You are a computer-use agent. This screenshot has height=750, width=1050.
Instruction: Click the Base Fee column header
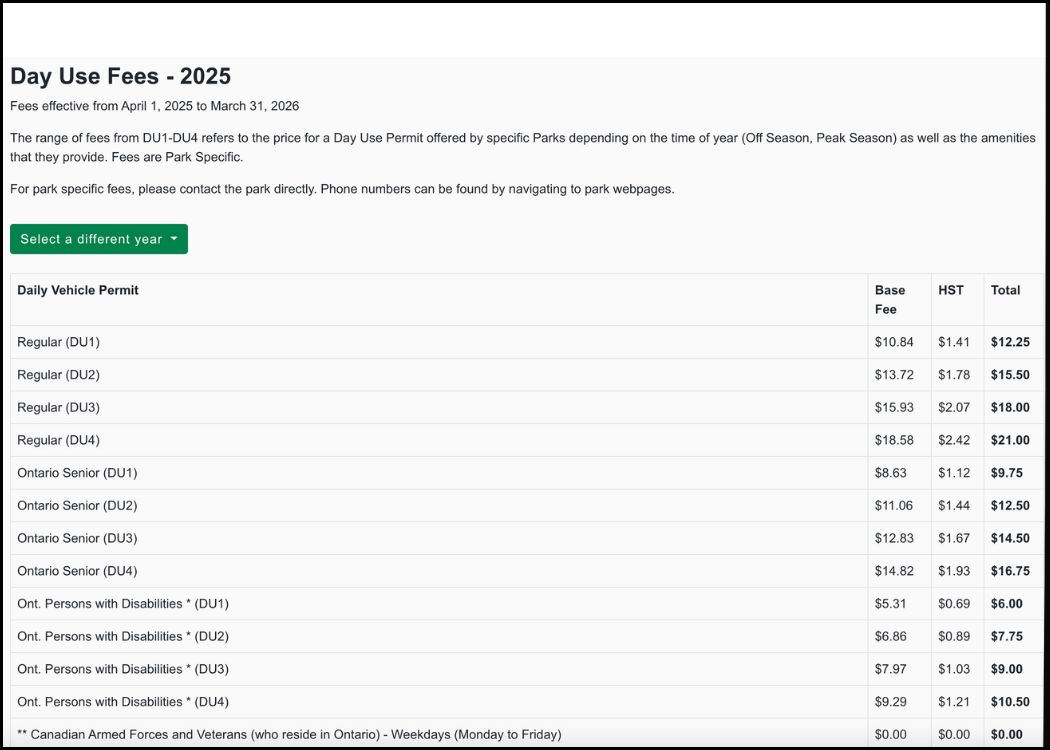coord(890,299)
